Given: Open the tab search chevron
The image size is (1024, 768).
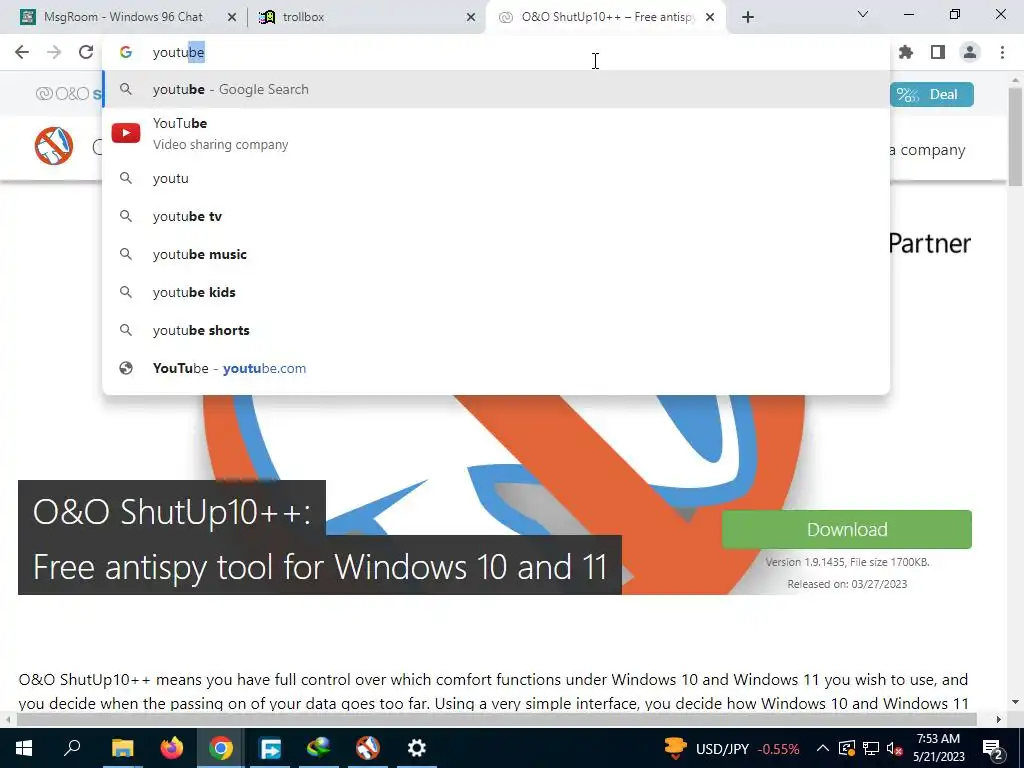Looking at the screenshot, I should [863, 14].
